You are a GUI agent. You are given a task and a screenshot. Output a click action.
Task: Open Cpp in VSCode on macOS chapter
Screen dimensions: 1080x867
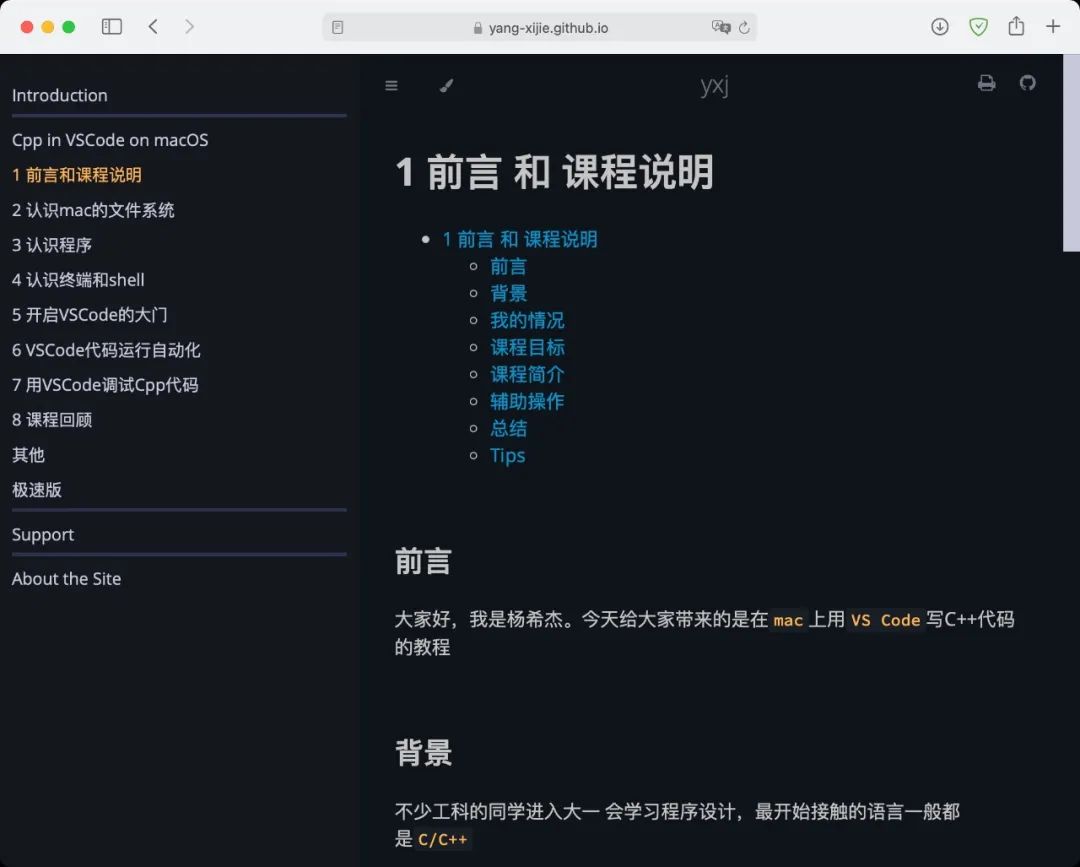110,140
